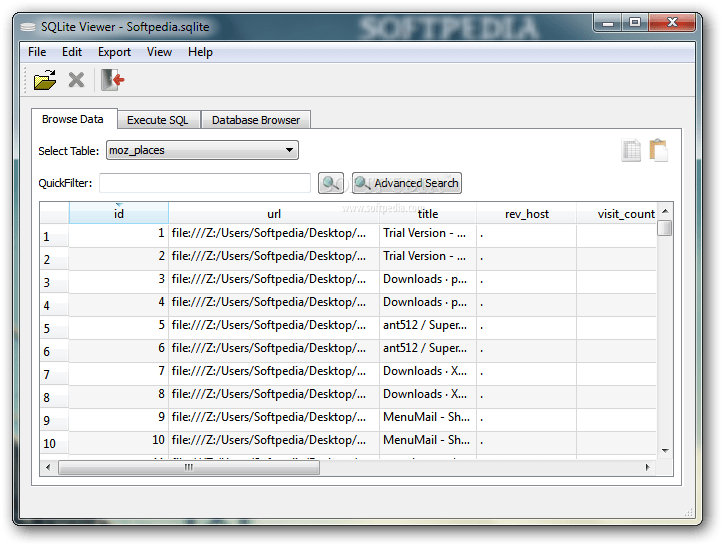Click the id cell with value 7

(119, 372)
